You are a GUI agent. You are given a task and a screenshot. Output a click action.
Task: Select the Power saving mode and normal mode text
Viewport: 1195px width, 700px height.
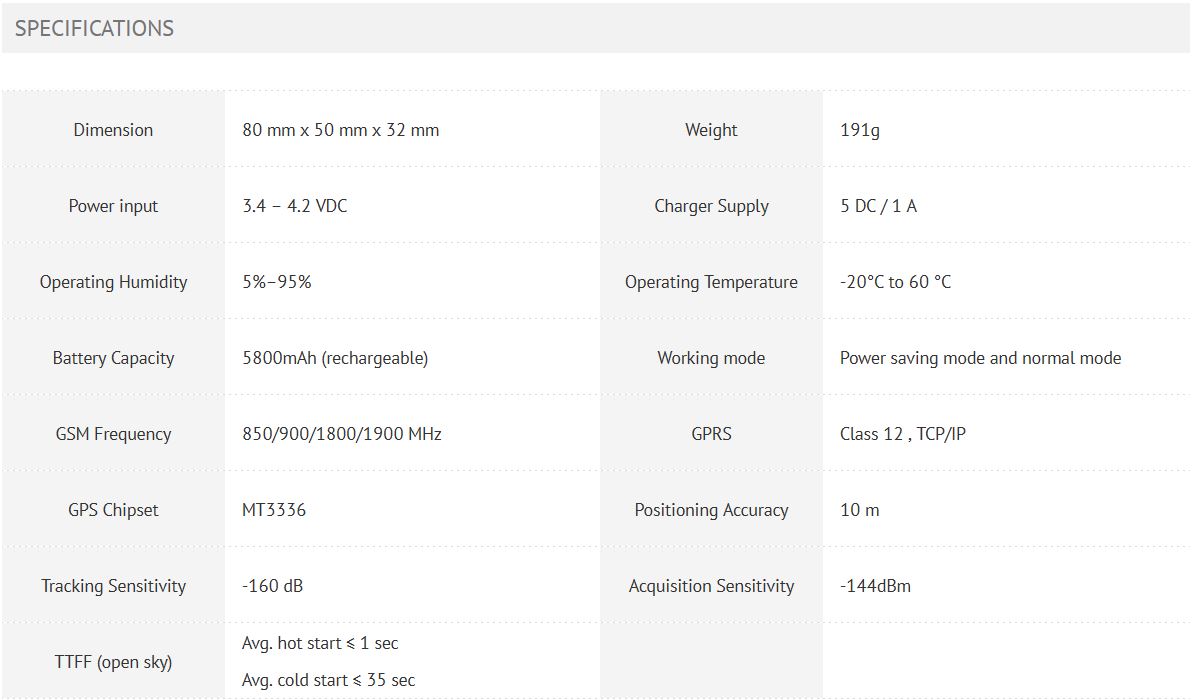coord(980,358)
